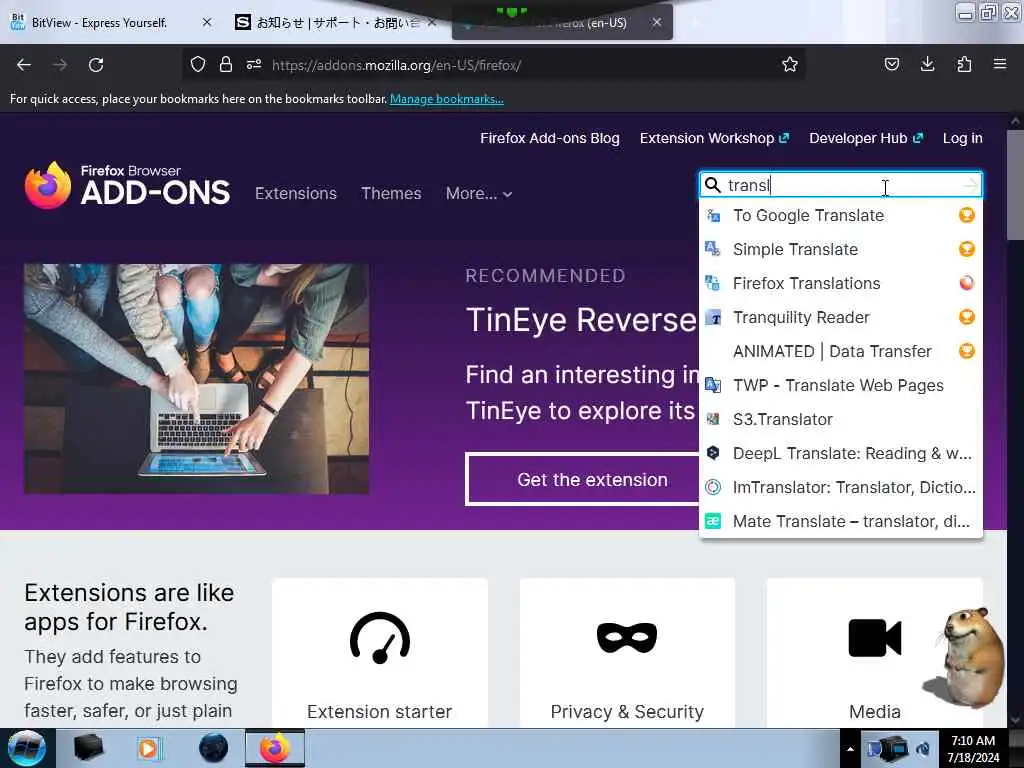
Task: Select ANIMATED | Data Transfer suggestion
Action: point(840,351)
